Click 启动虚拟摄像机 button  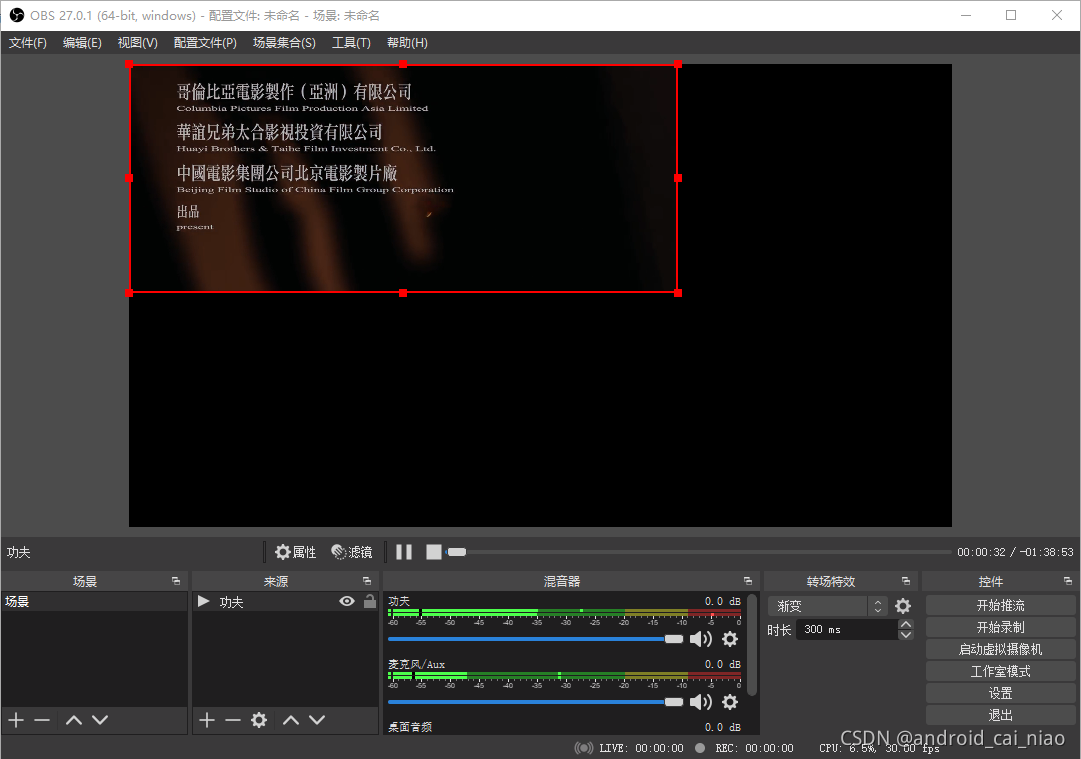pos(1000,649)
